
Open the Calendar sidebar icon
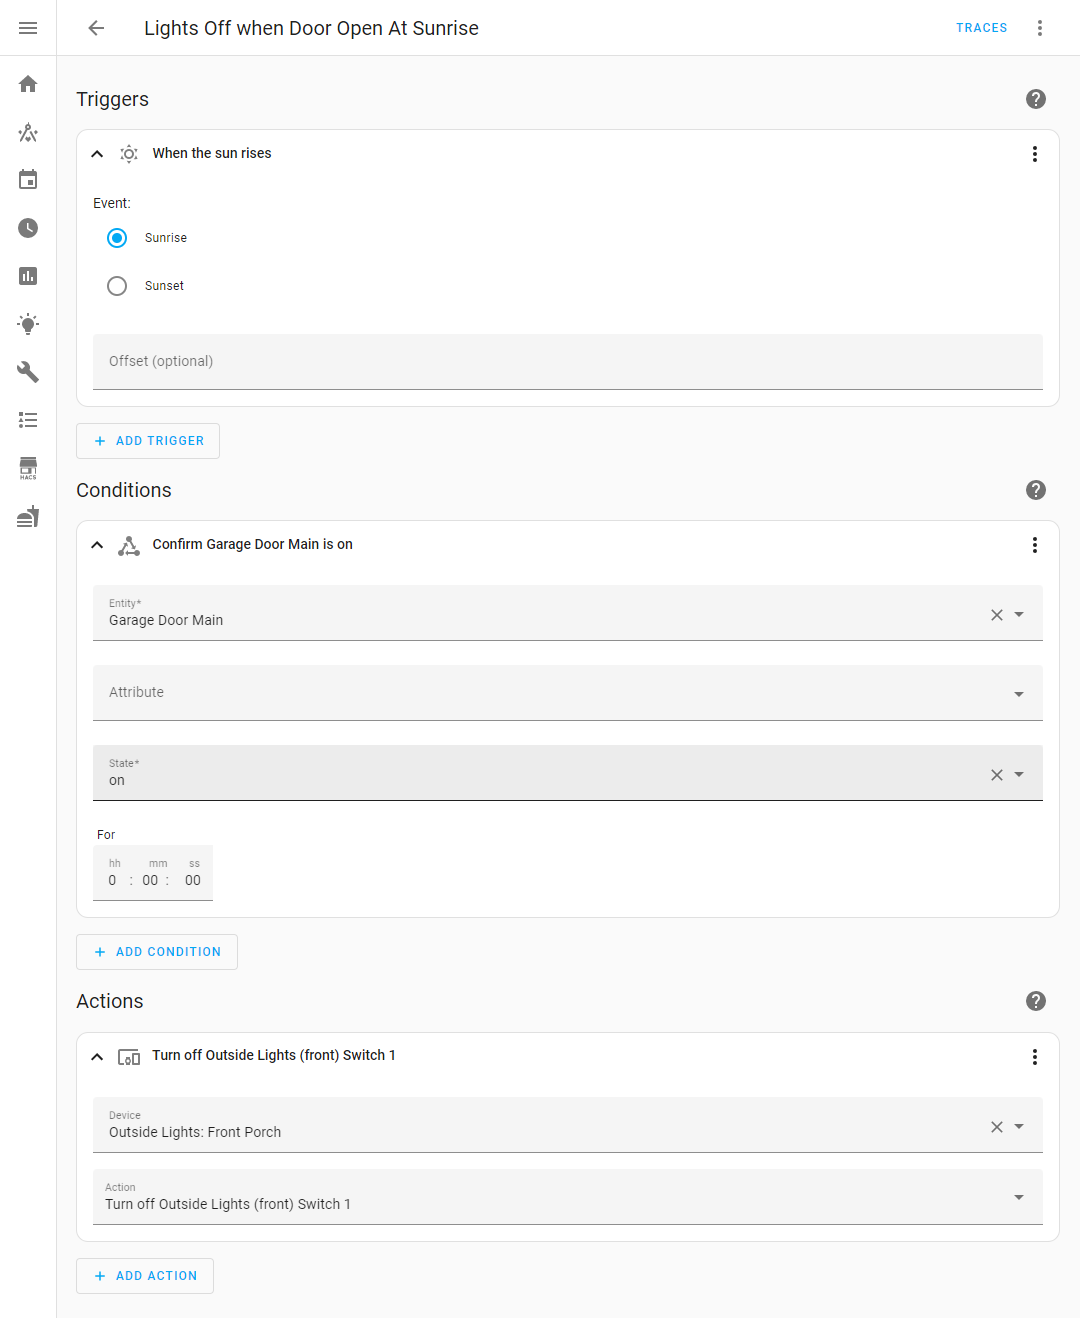coord(27,179)
